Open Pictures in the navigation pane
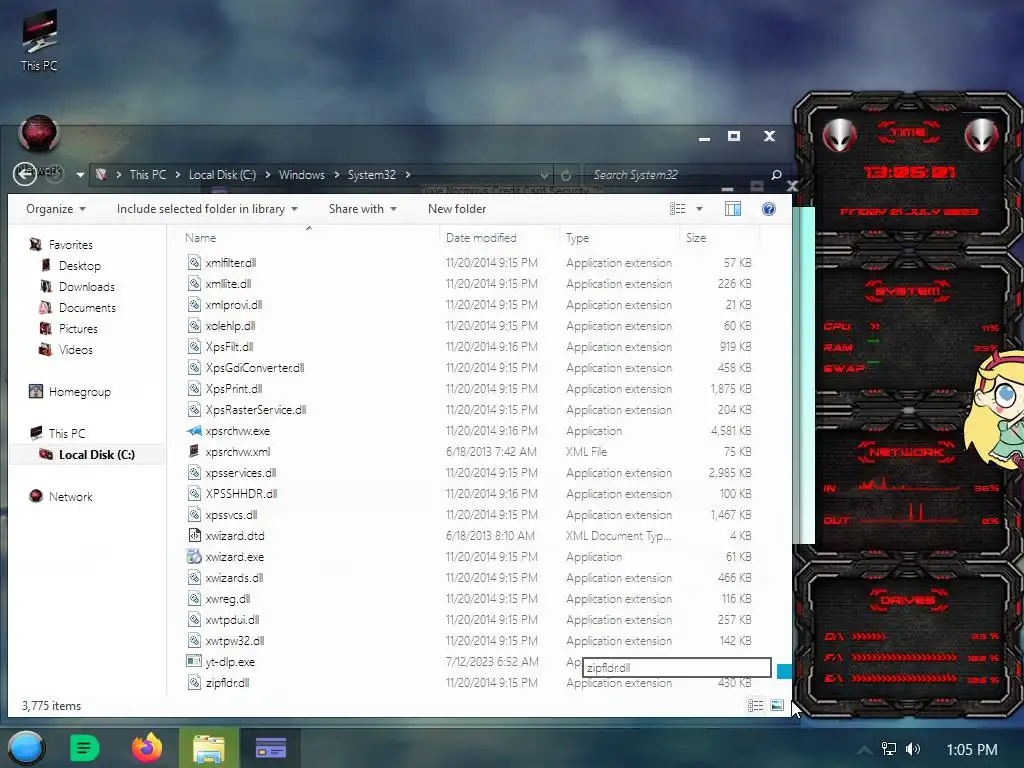Image resolution: width=1024 pixels, height=768 pixels. [78, 328]
